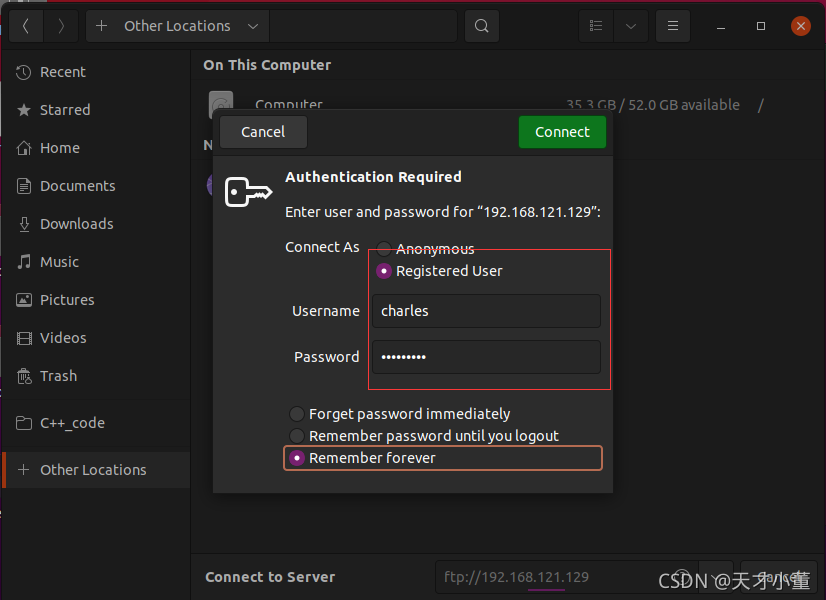This screenshot has width=826, height=600.
Task: Click the storage text '52.0 GB available'
Action: [684, 105]
